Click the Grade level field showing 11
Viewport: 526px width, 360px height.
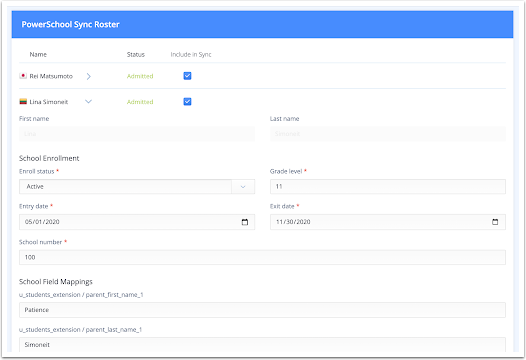pyautogui.click(x=388, y=187)
